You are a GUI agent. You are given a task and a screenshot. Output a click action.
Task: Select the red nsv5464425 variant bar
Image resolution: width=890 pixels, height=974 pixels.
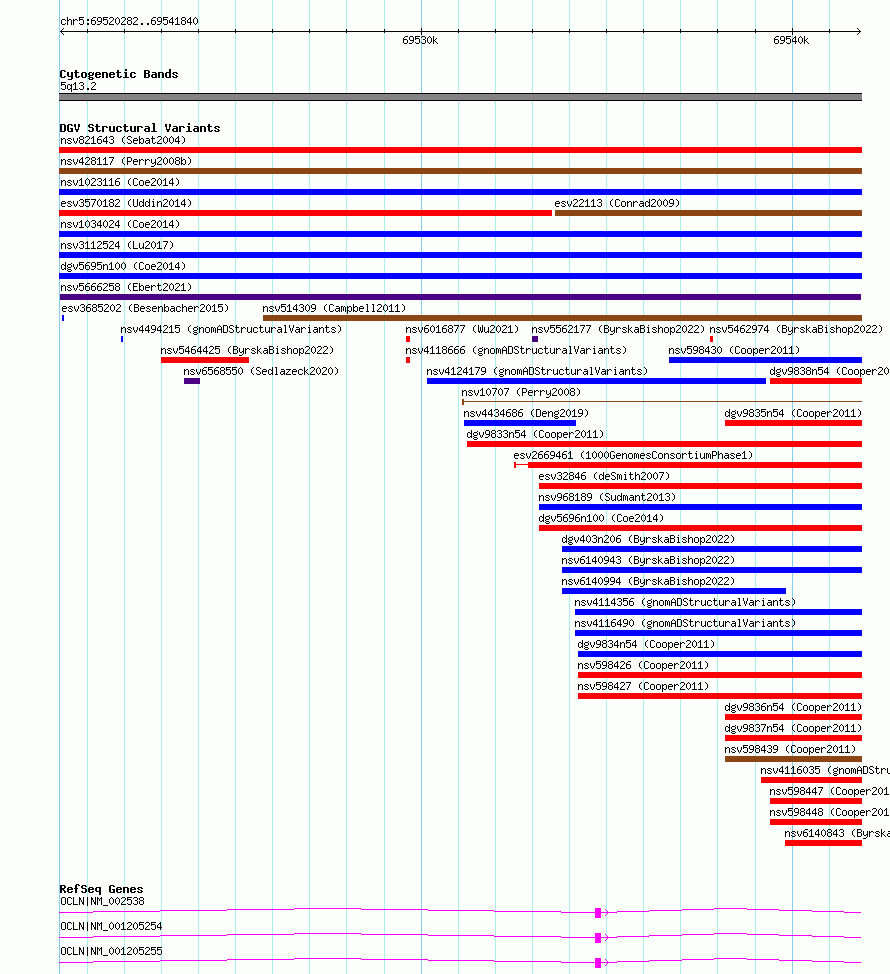coord(205,360)
